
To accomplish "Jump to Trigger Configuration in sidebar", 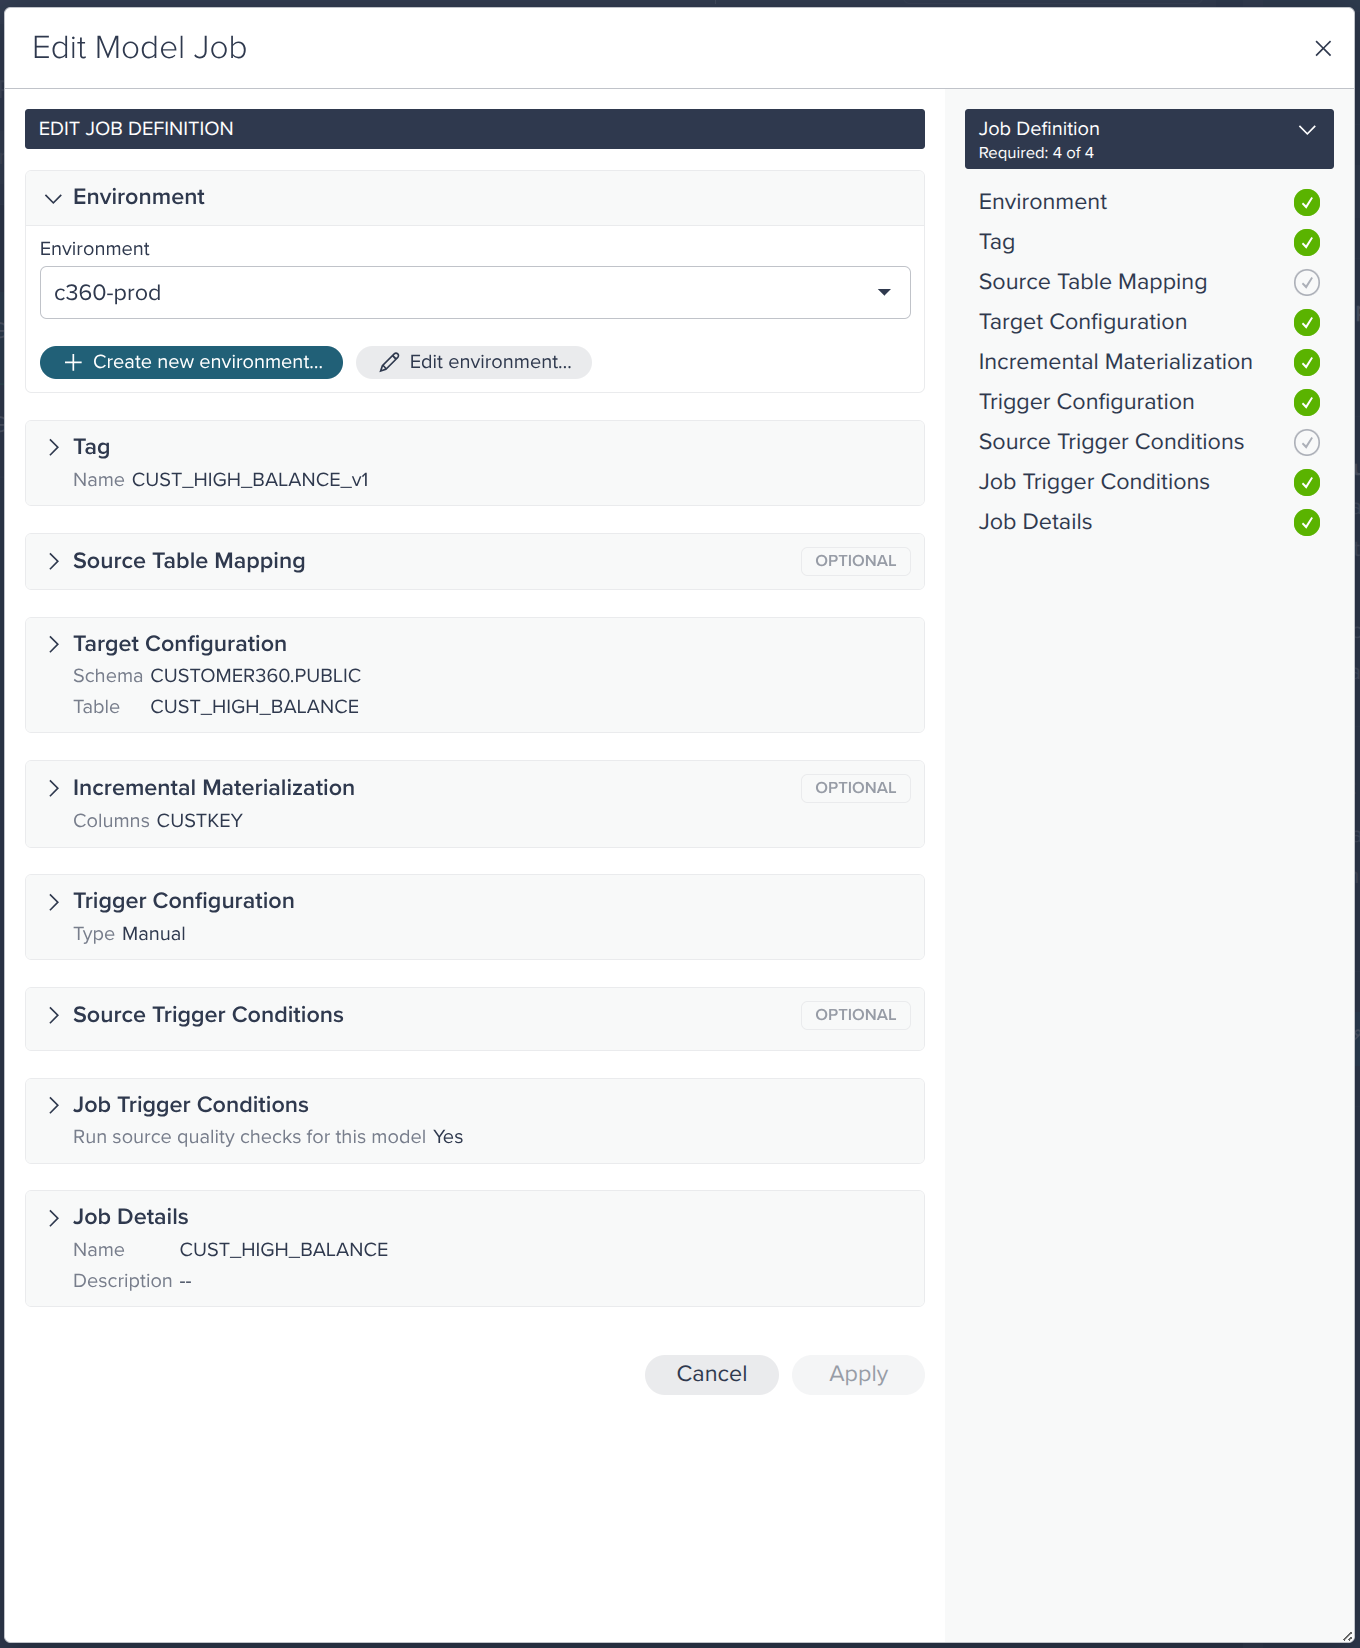I will (x=1086, y=402).
